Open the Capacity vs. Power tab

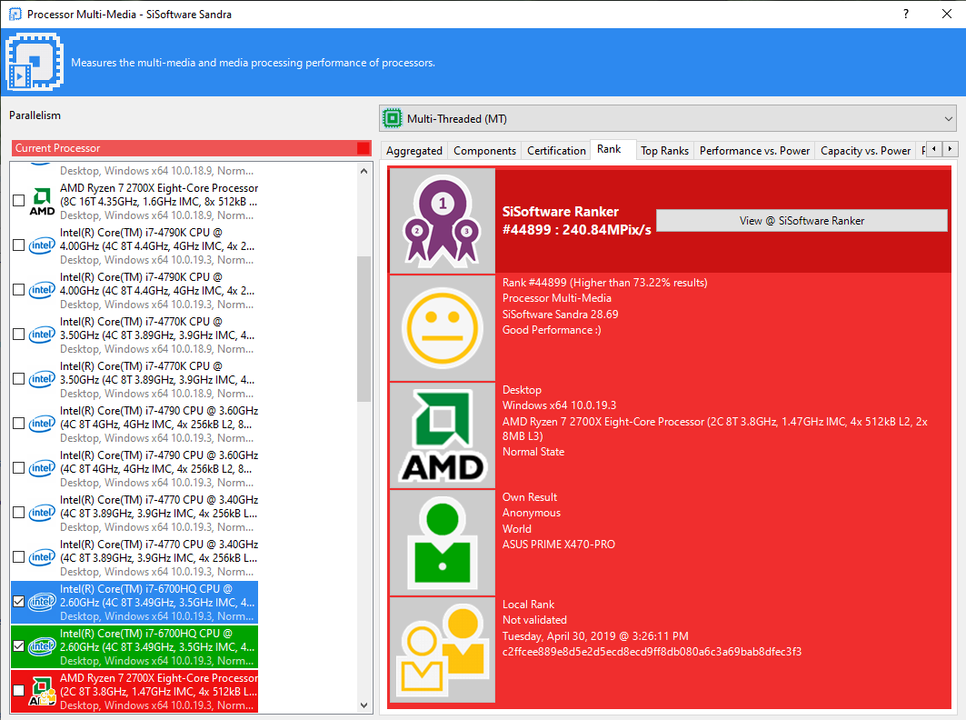coord(866,151)
